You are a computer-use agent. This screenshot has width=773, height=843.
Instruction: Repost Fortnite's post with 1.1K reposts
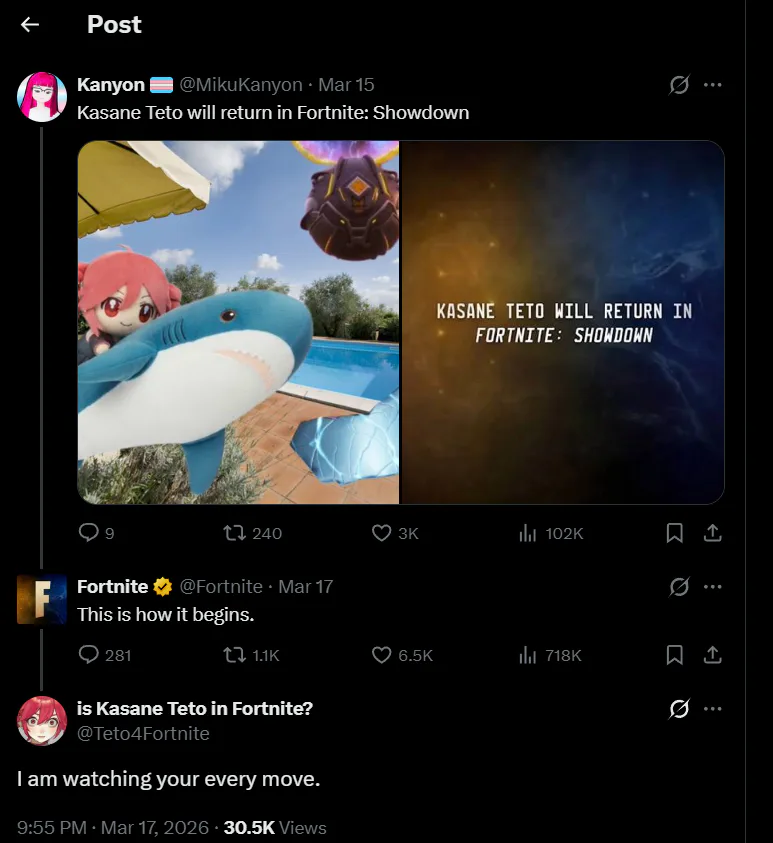pyautogui.click(x=234, y=655)
